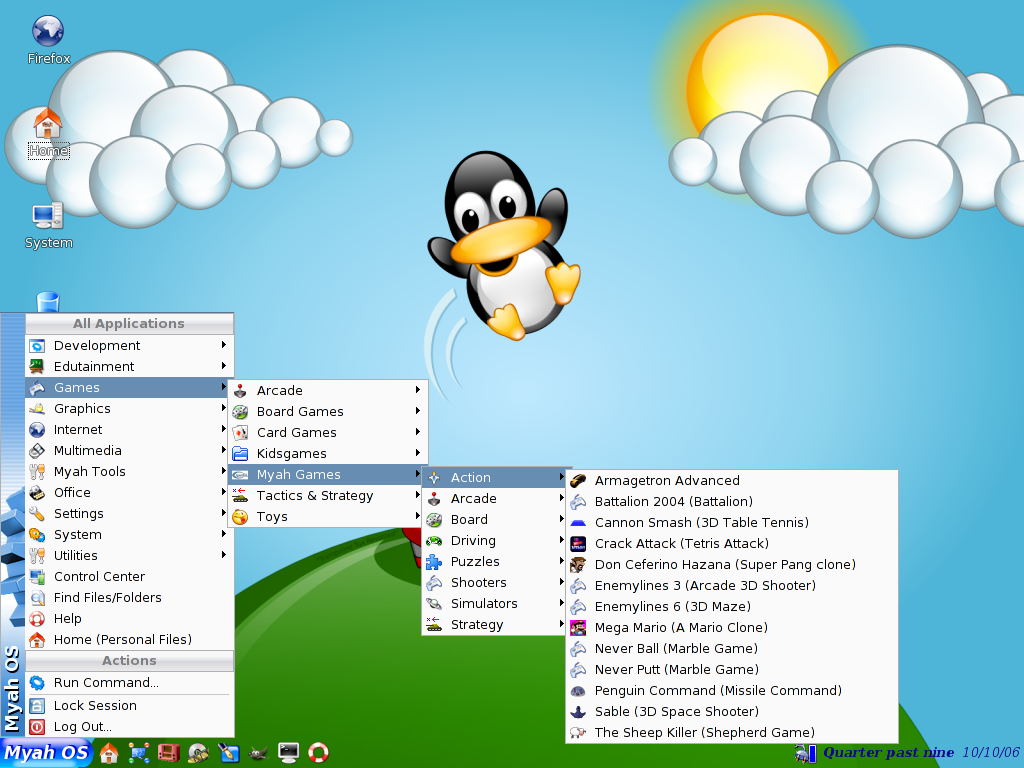
Task: Click the Armagetron Advanced icon
Action: (x=578, y=481)
